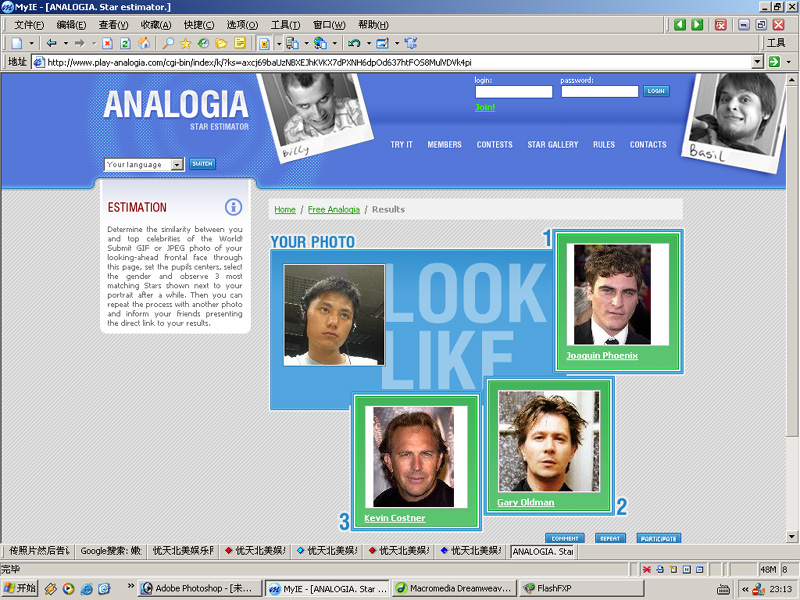Image resolution: width=800 pixels, height=600 pixels.
Task: Open Windows Media Player from quick launch
Action: 68,589
